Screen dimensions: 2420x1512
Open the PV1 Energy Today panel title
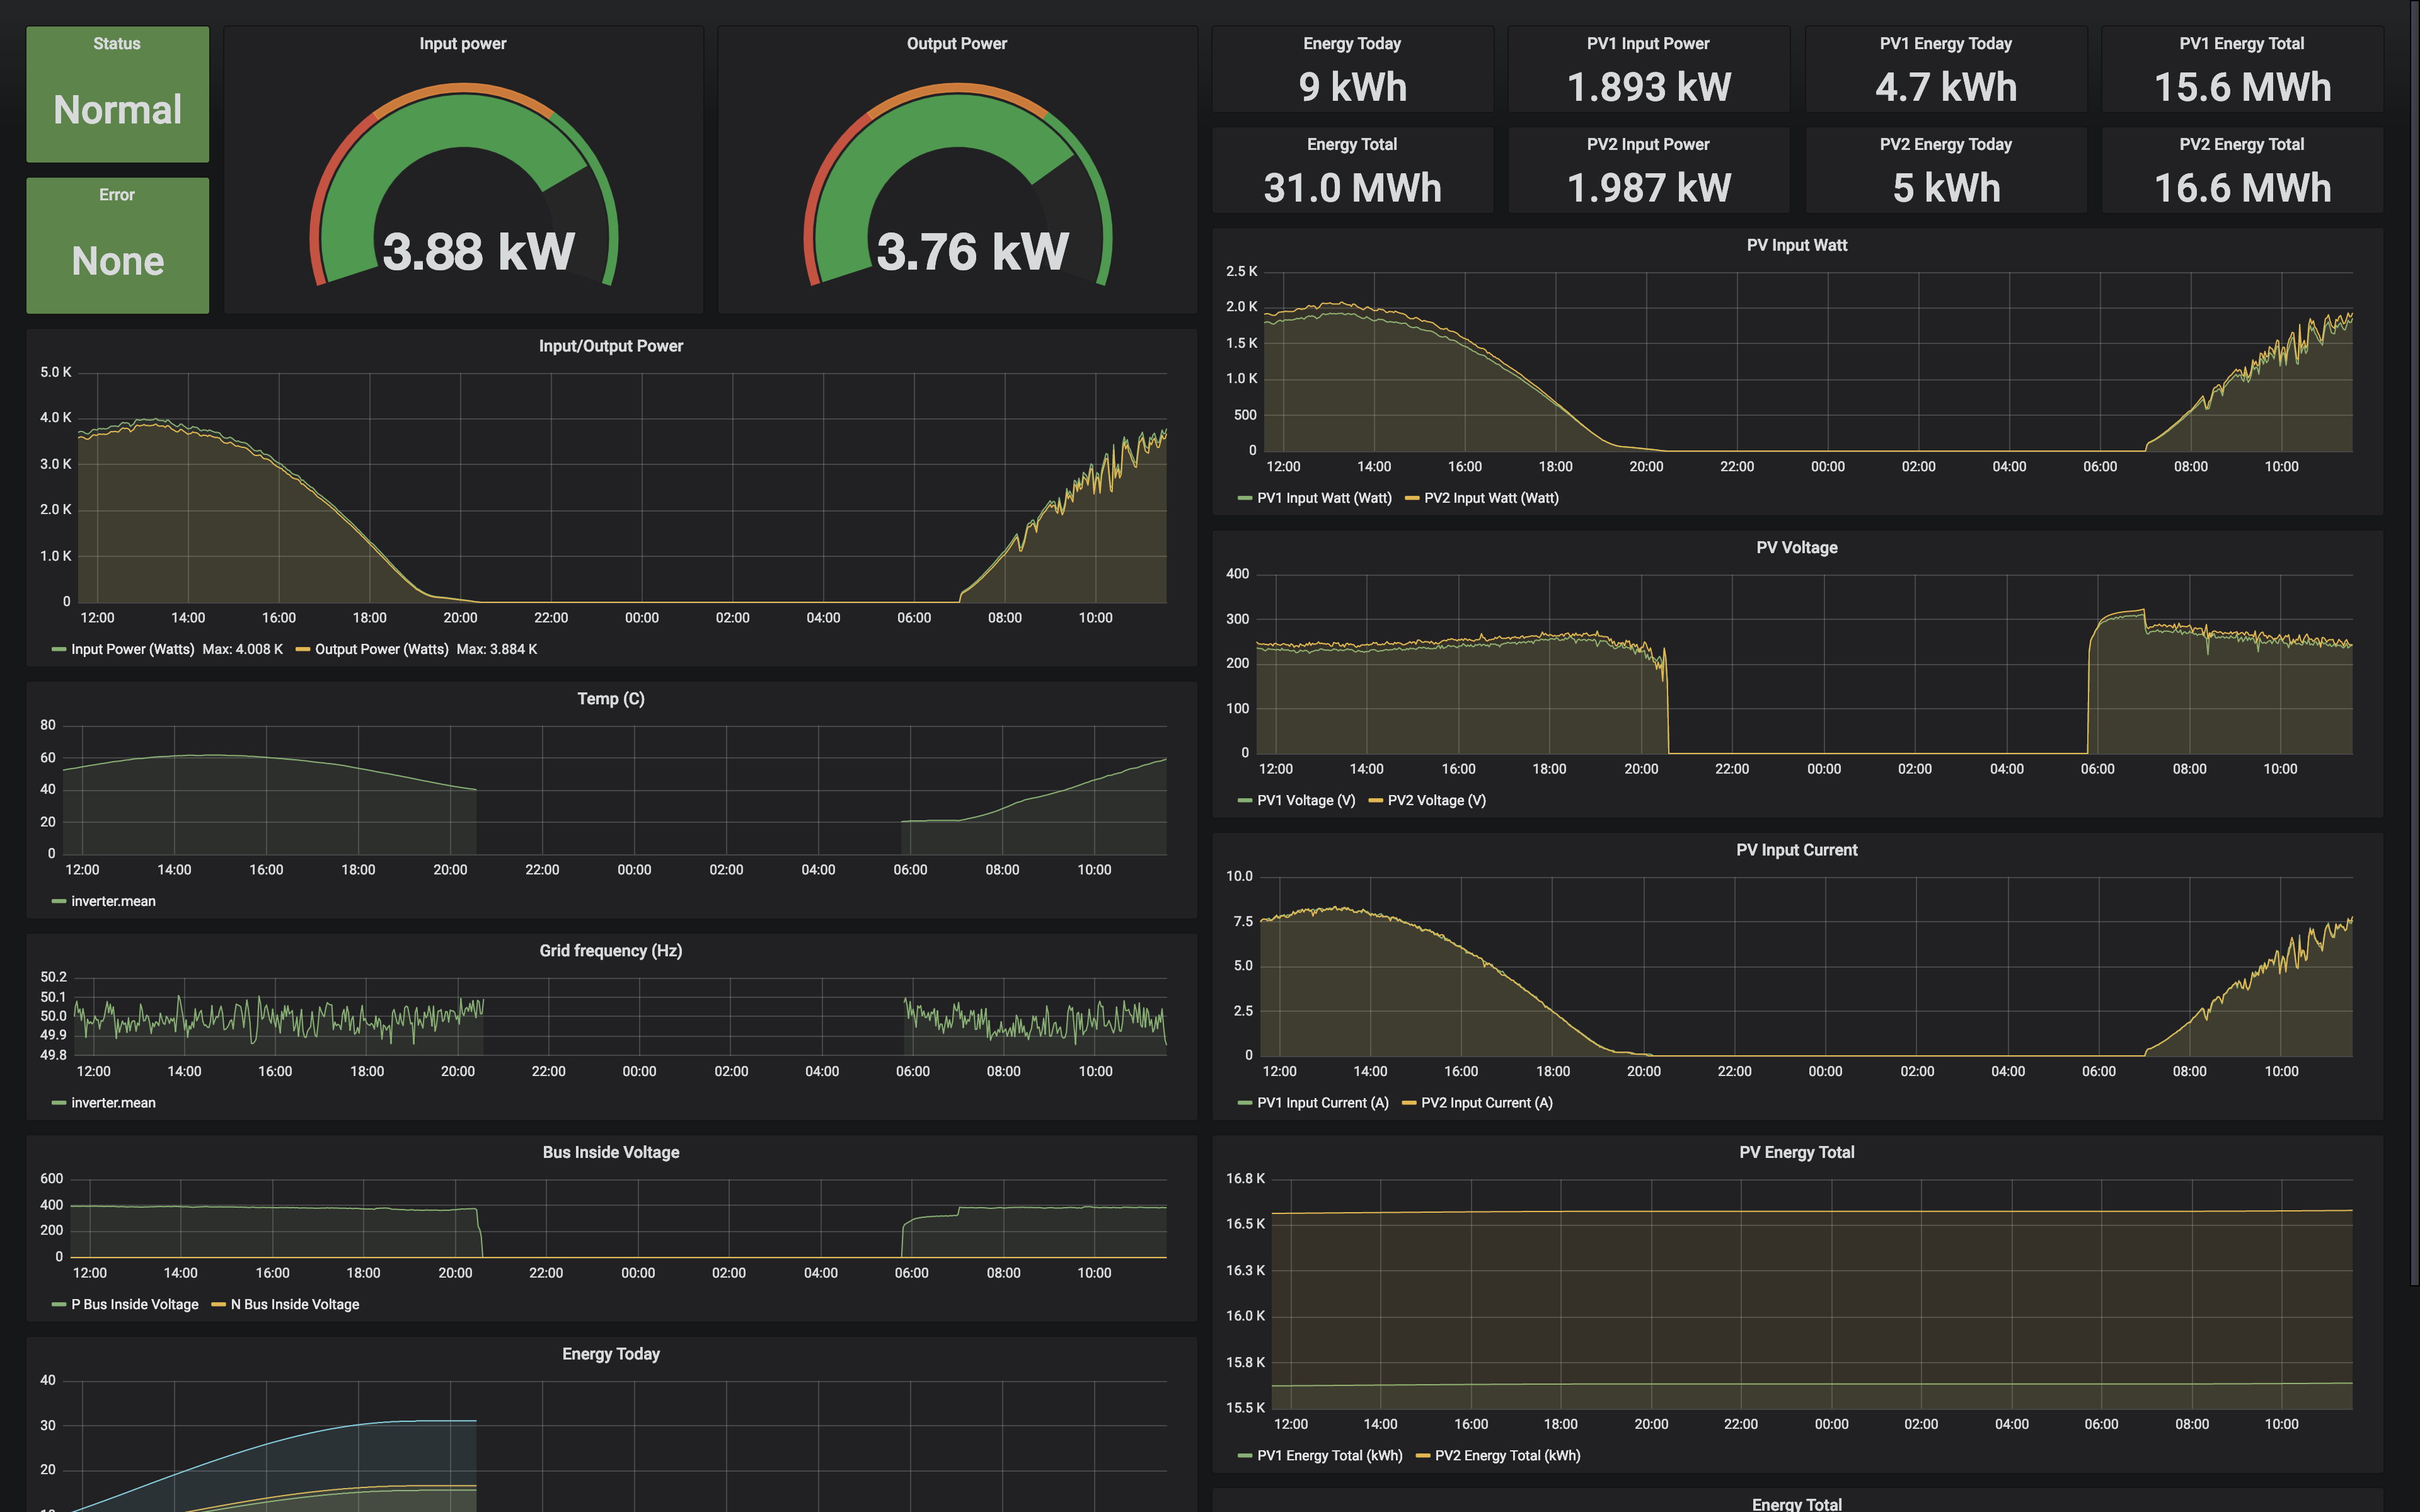[x=1946, y=44]
